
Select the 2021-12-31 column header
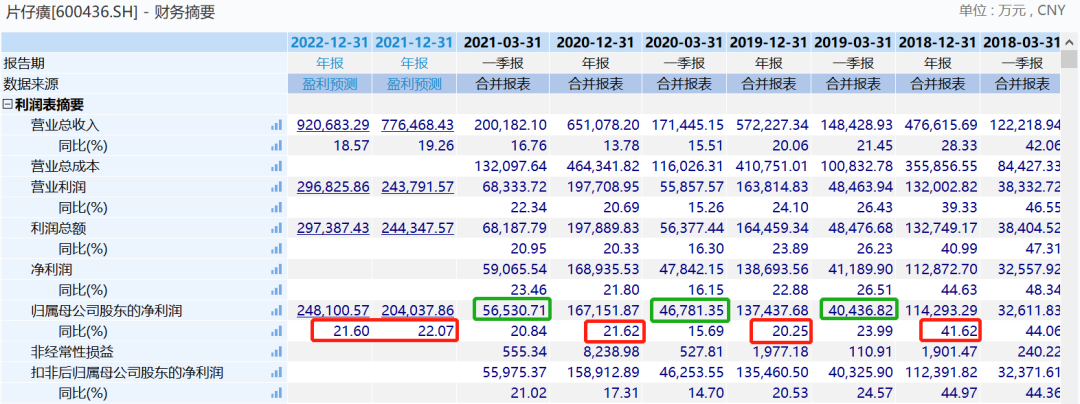(x=415, y=42)
